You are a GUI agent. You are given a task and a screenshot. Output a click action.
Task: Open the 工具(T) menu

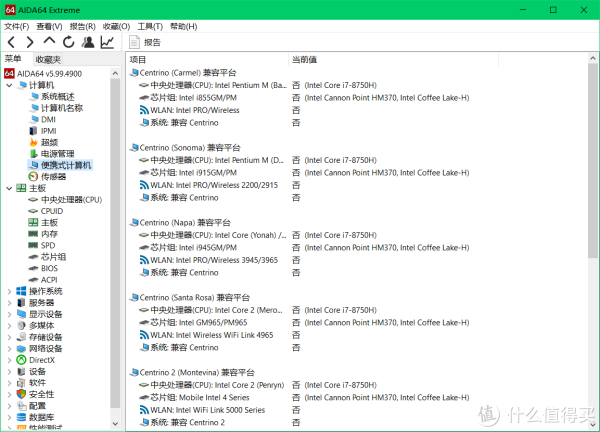(x=150, y=26)
